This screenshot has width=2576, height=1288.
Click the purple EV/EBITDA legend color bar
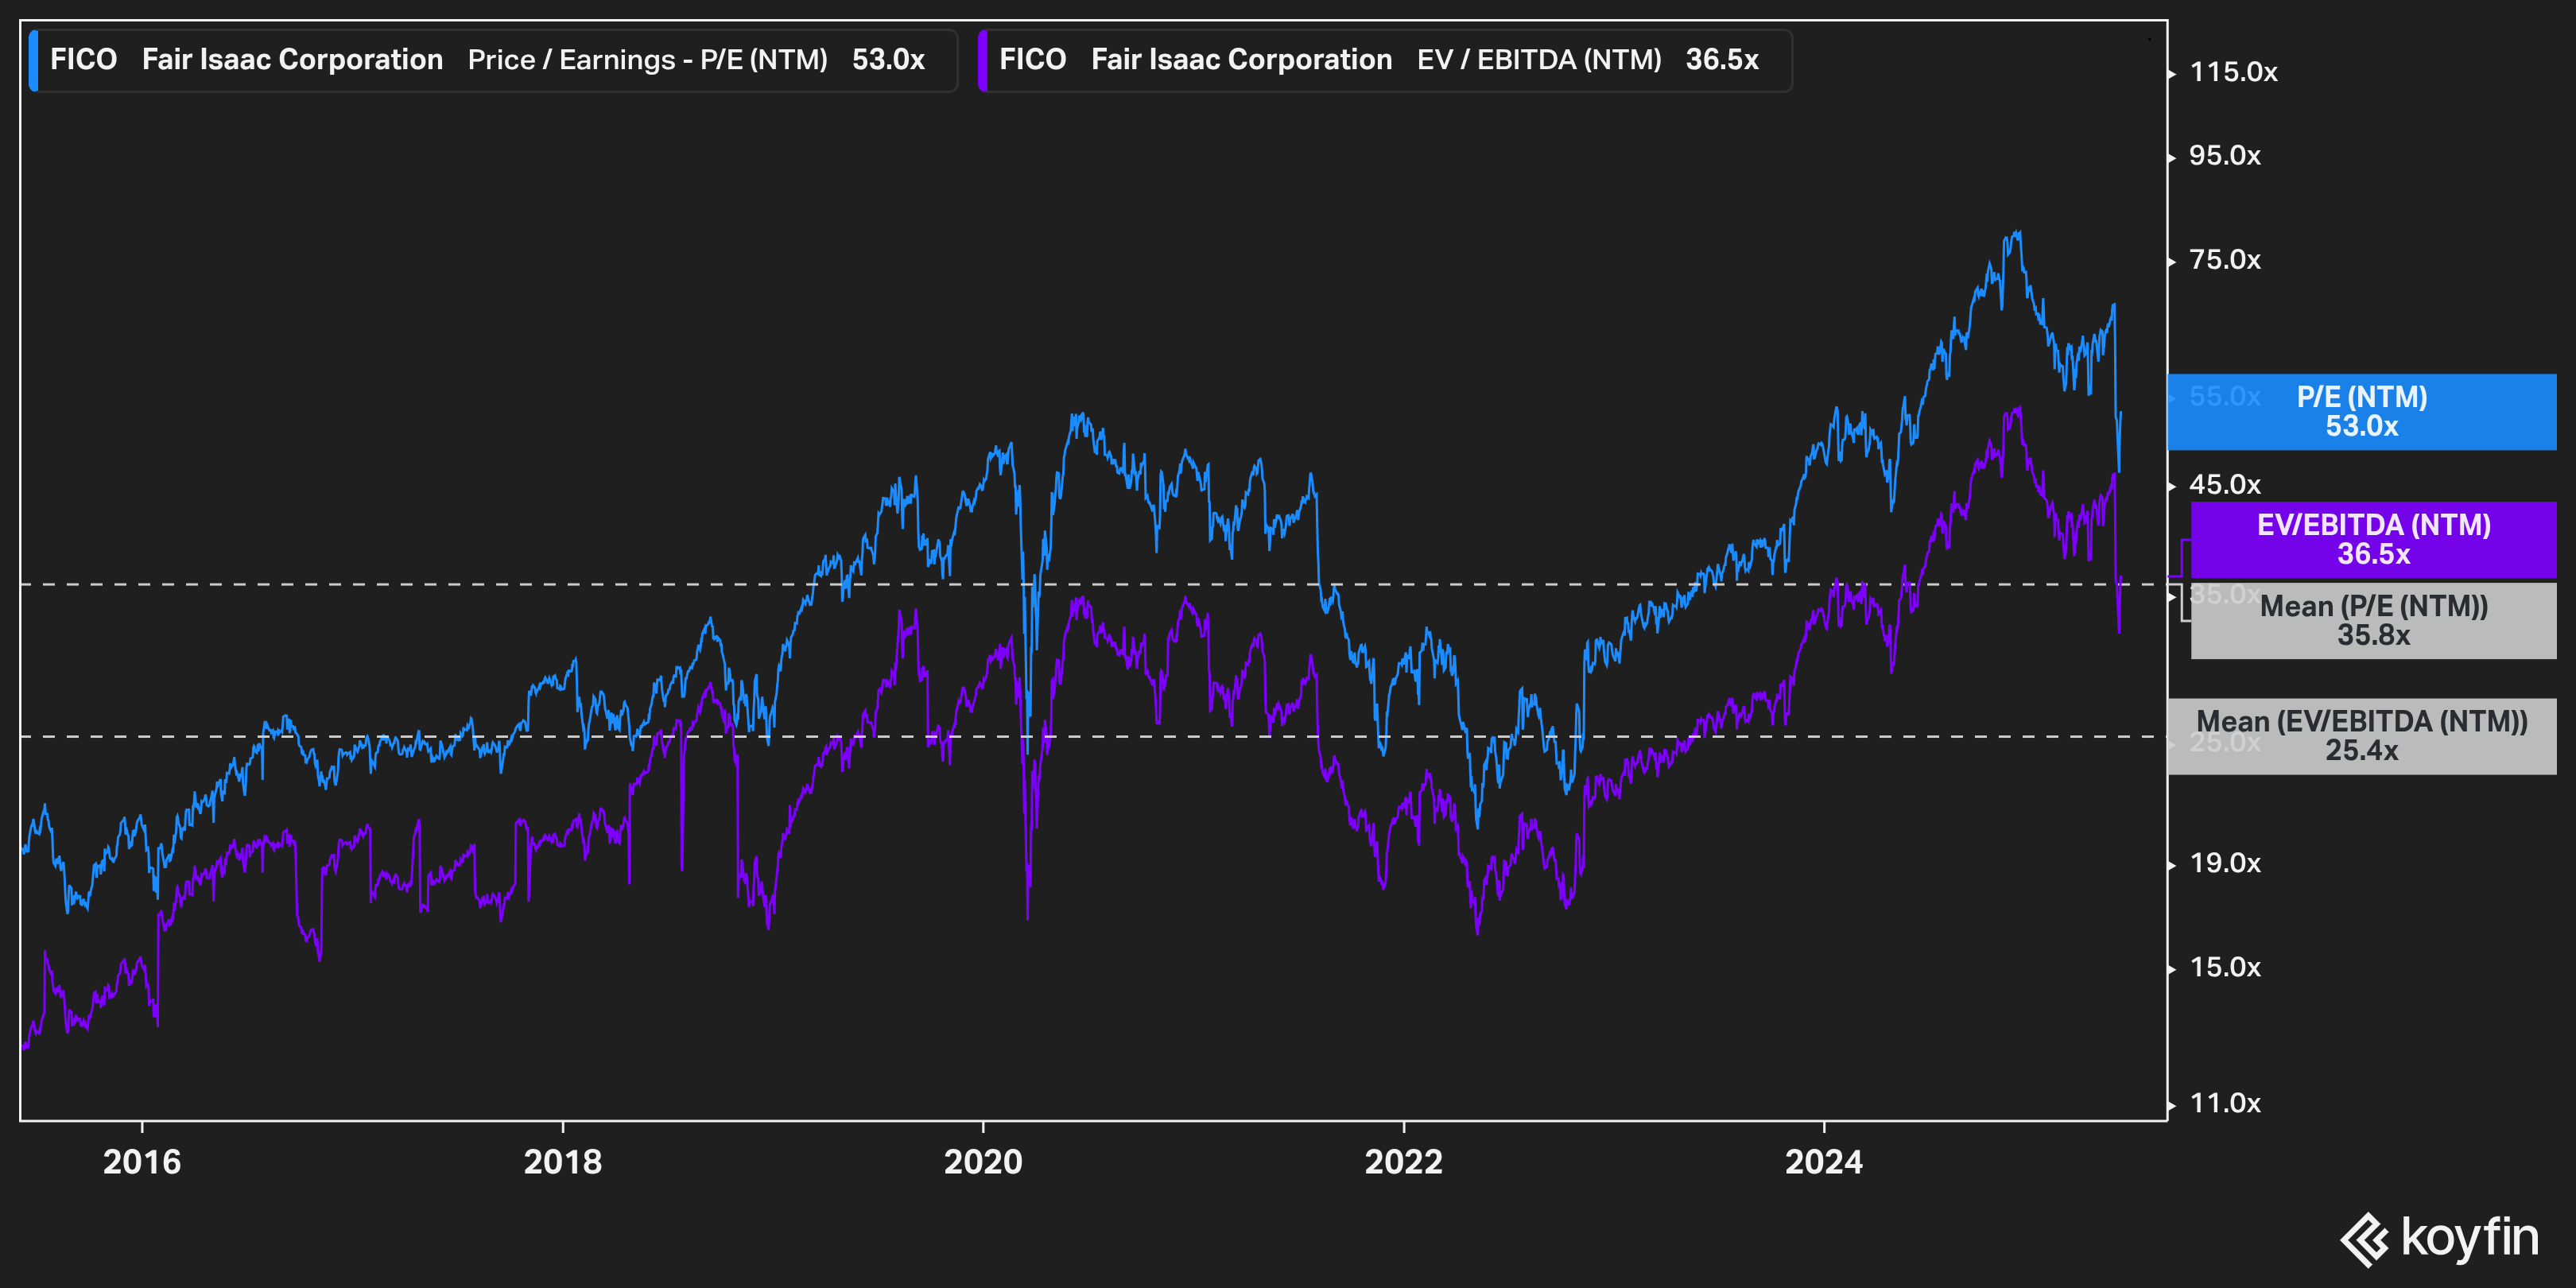pyautogui.click(x=982, y=60)
